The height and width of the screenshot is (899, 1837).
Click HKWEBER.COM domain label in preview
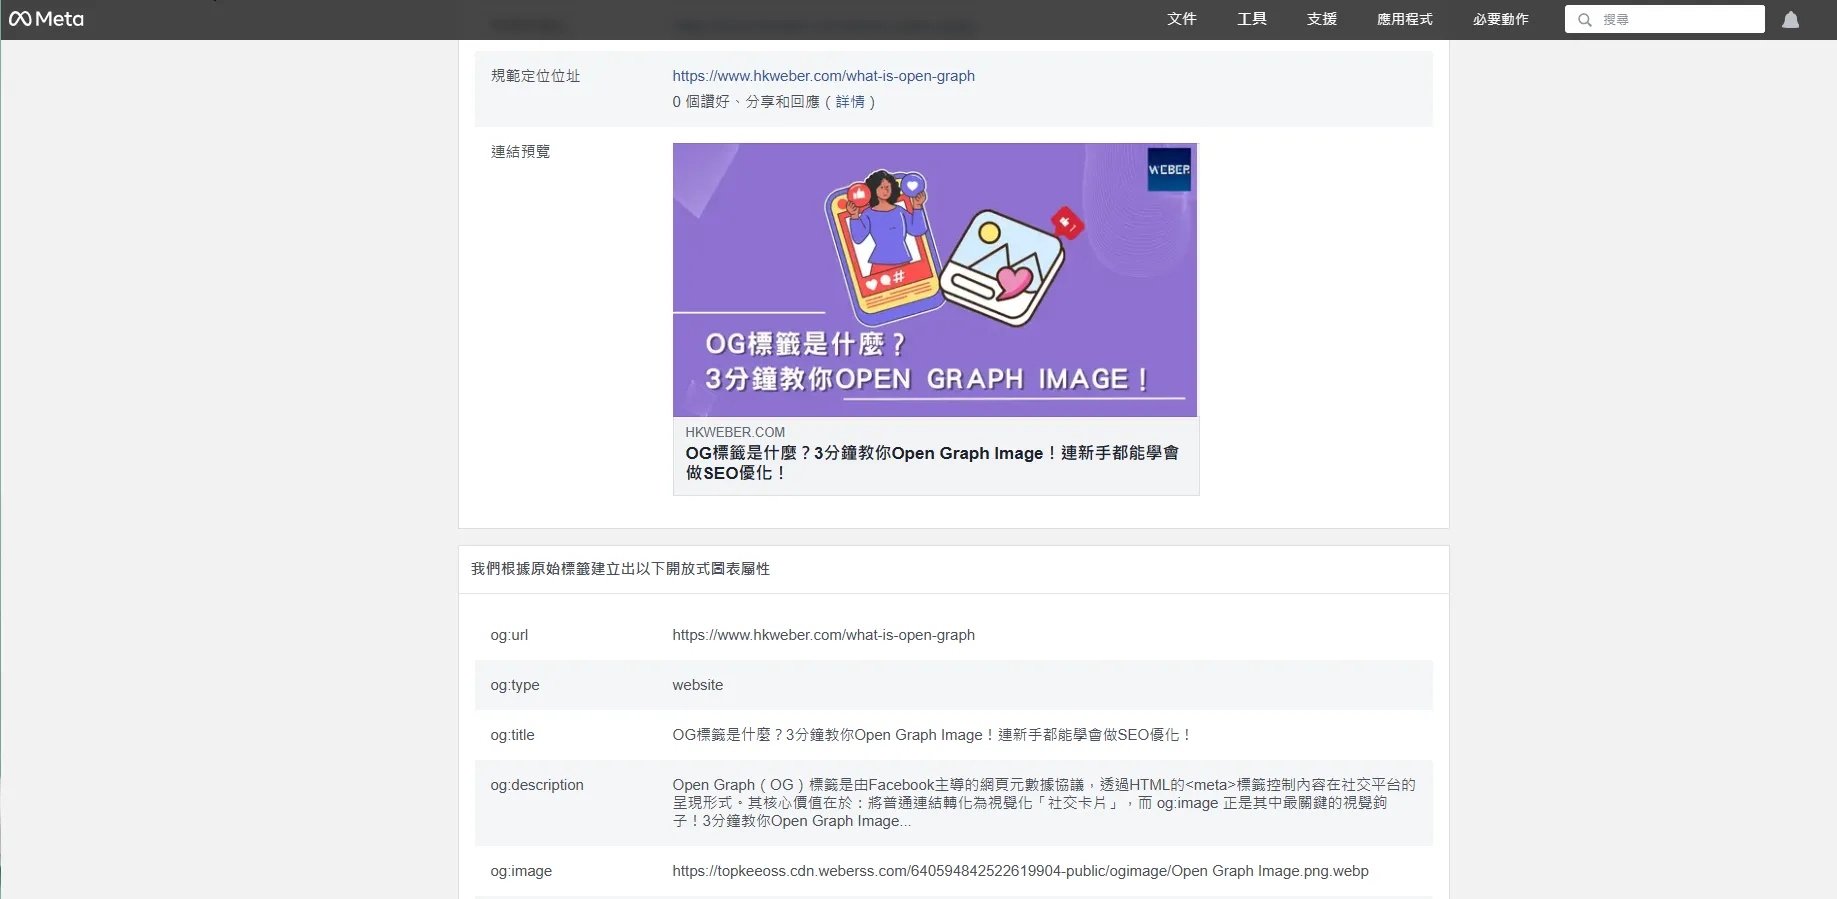pyautogui.click(x=735, y=432)
